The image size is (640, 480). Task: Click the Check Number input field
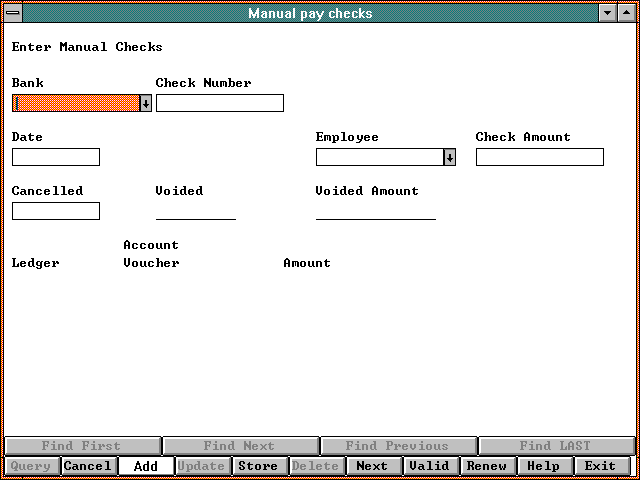pos(219,103)
